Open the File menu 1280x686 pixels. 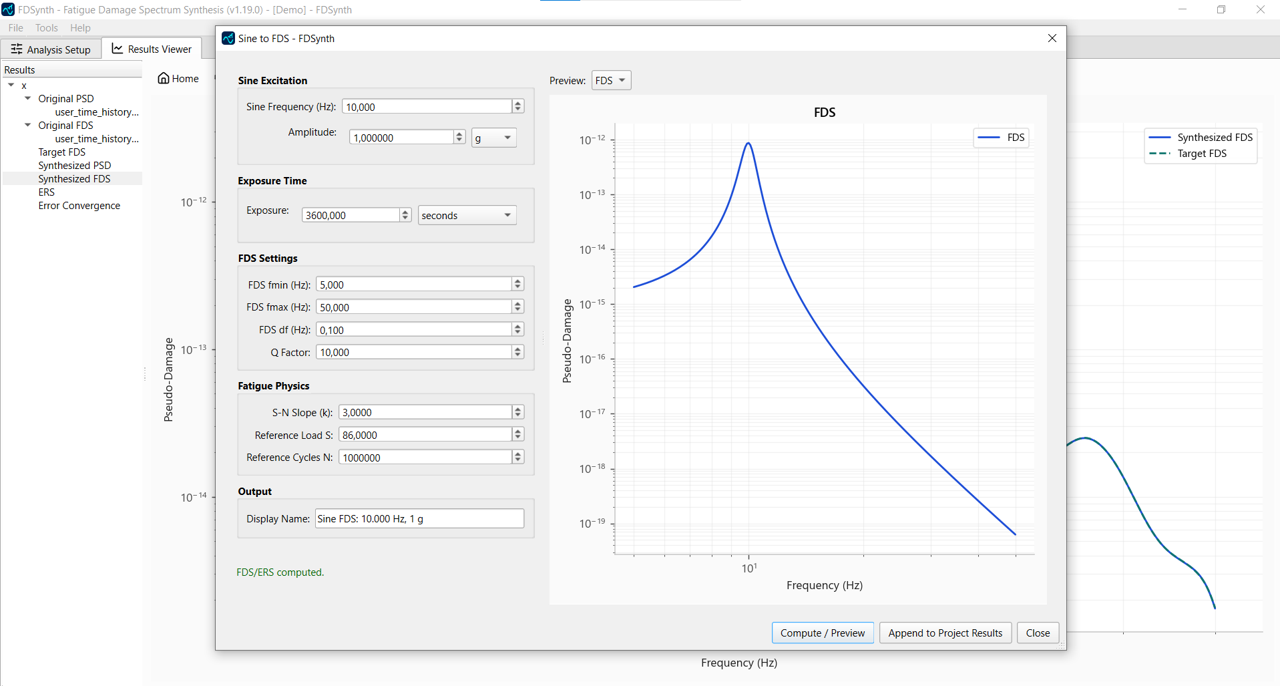click(x=15, y=27)
